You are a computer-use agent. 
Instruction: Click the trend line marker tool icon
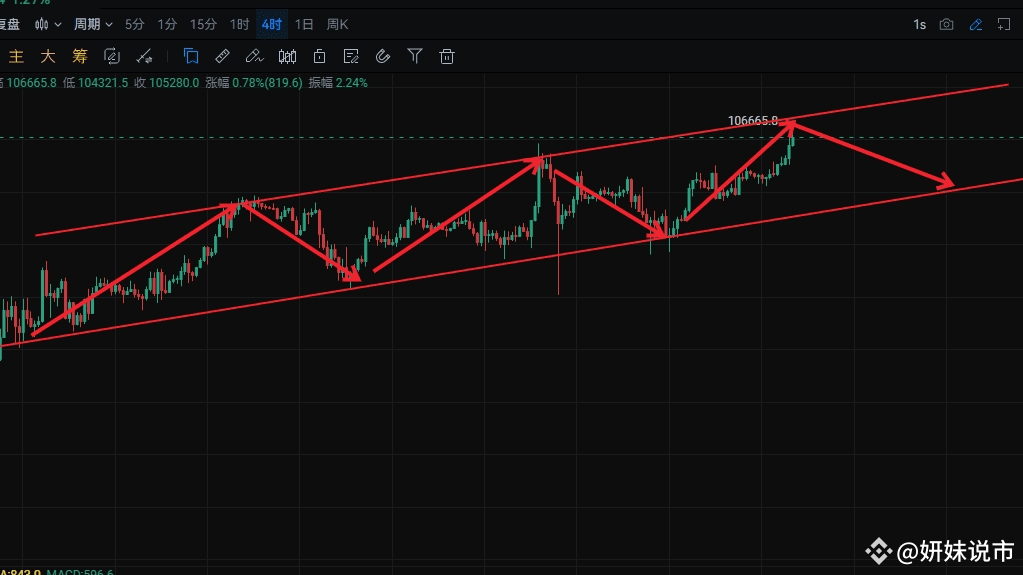[x=144, y=57]
